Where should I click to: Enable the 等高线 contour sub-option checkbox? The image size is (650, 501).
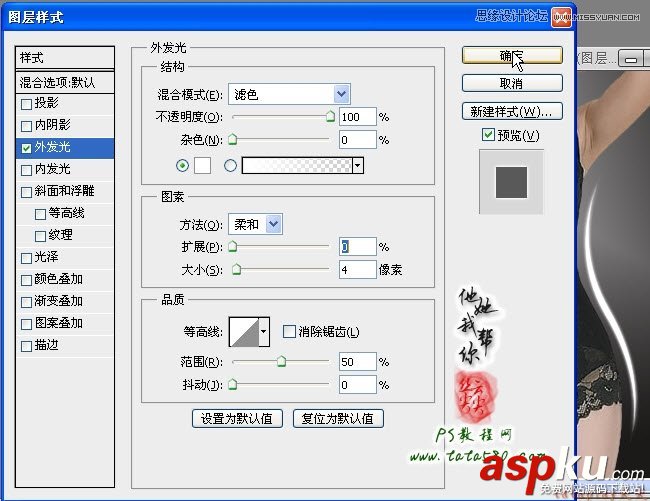40,214
